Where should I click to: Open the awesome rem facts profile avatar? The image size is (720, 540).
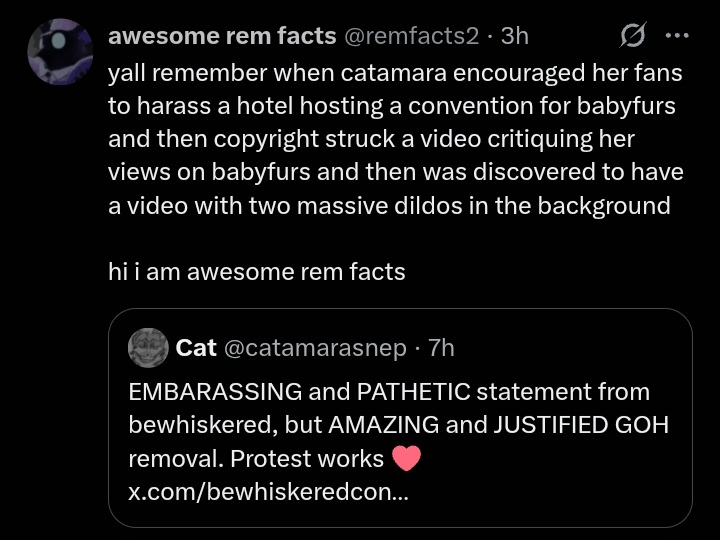pyautogui.click(x=60, y=54)
